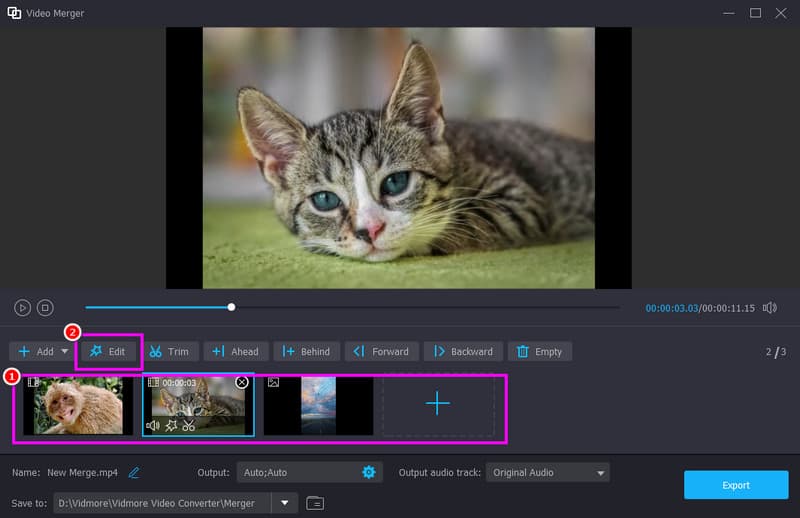Image resolution: width=800 pixels, height=518 pixels.
Task: Empty the clip list
Action: 540,352
